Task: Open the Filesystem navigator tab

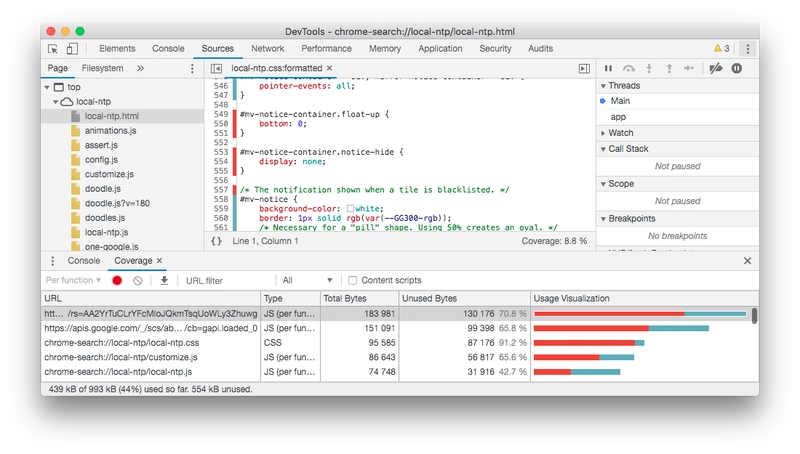Action: coord(102,68)
